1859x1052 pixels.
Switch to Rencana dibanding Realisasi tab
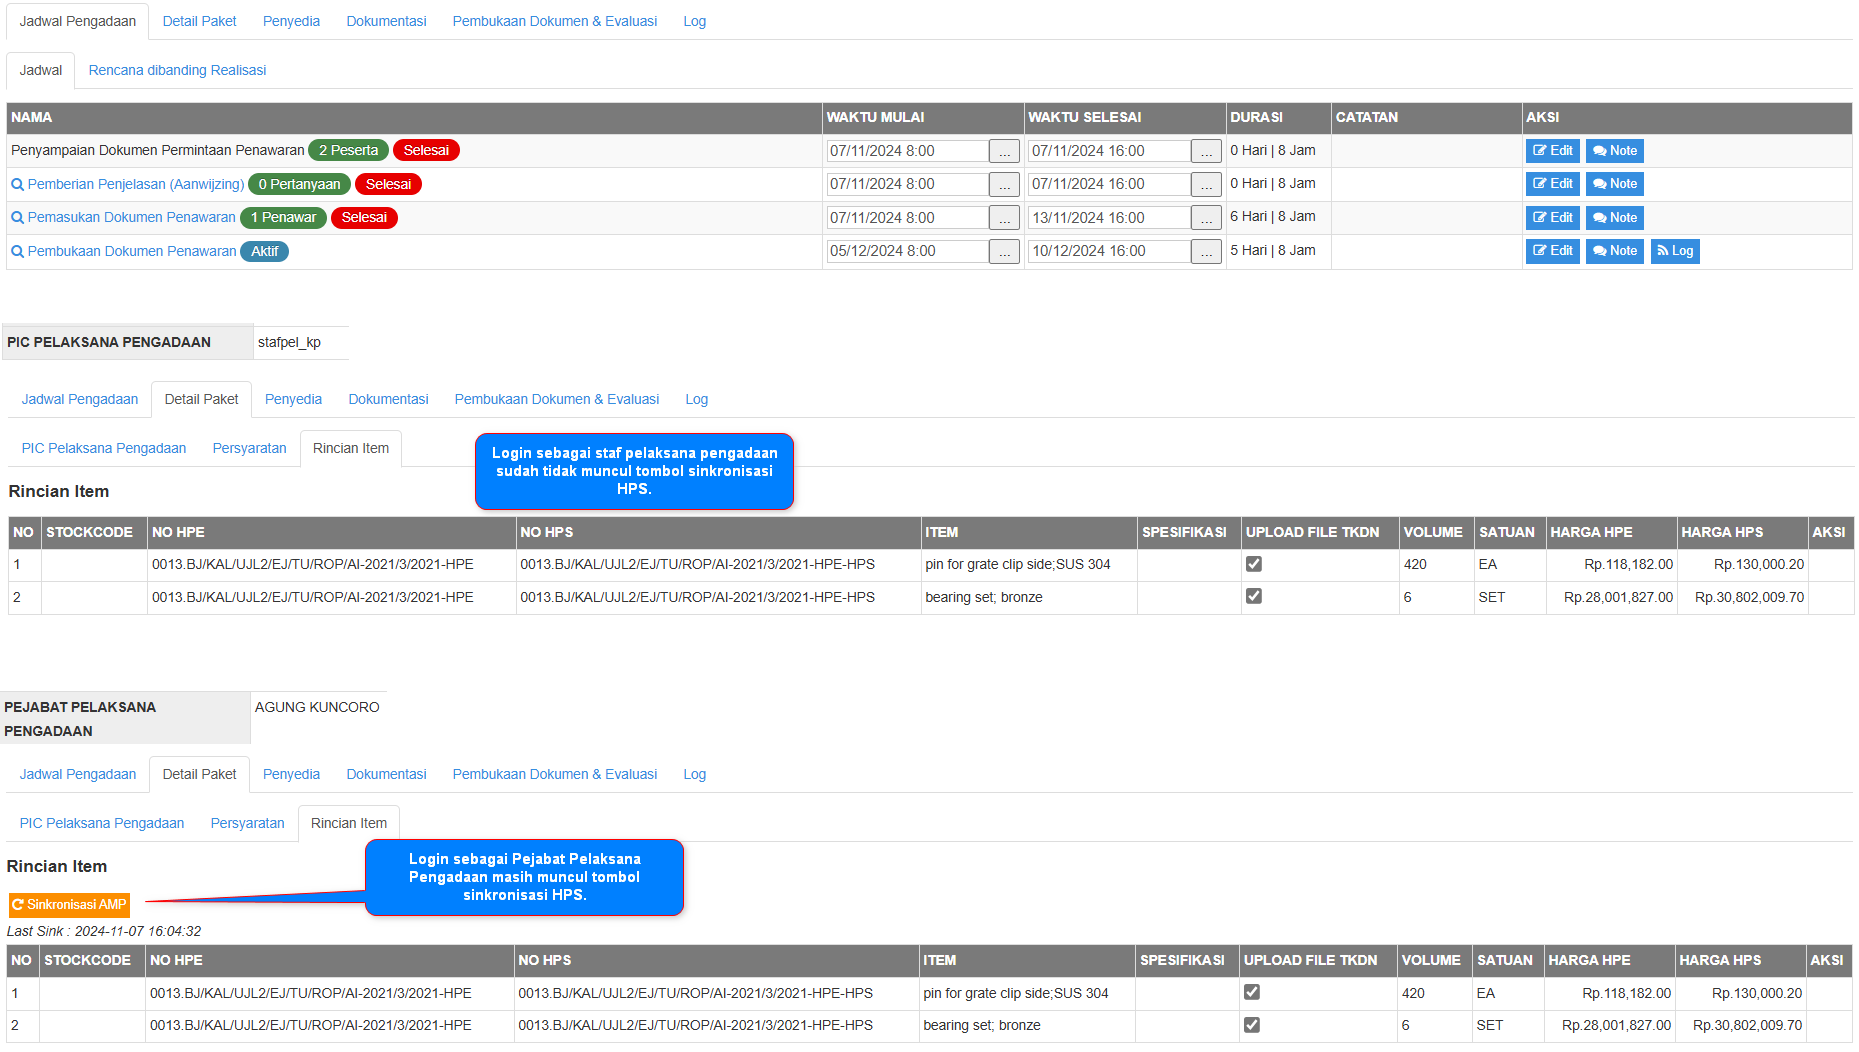pyautogui.click(x=177, y=70)
